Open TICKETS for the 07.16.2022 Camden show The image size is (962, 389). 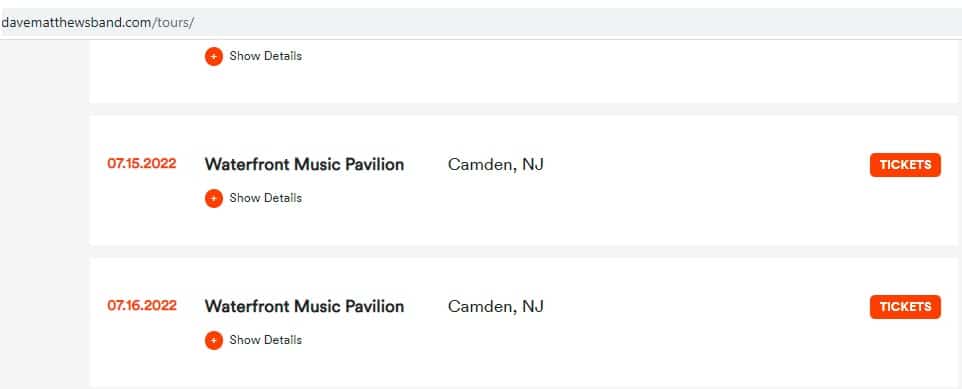pos(905,306)
